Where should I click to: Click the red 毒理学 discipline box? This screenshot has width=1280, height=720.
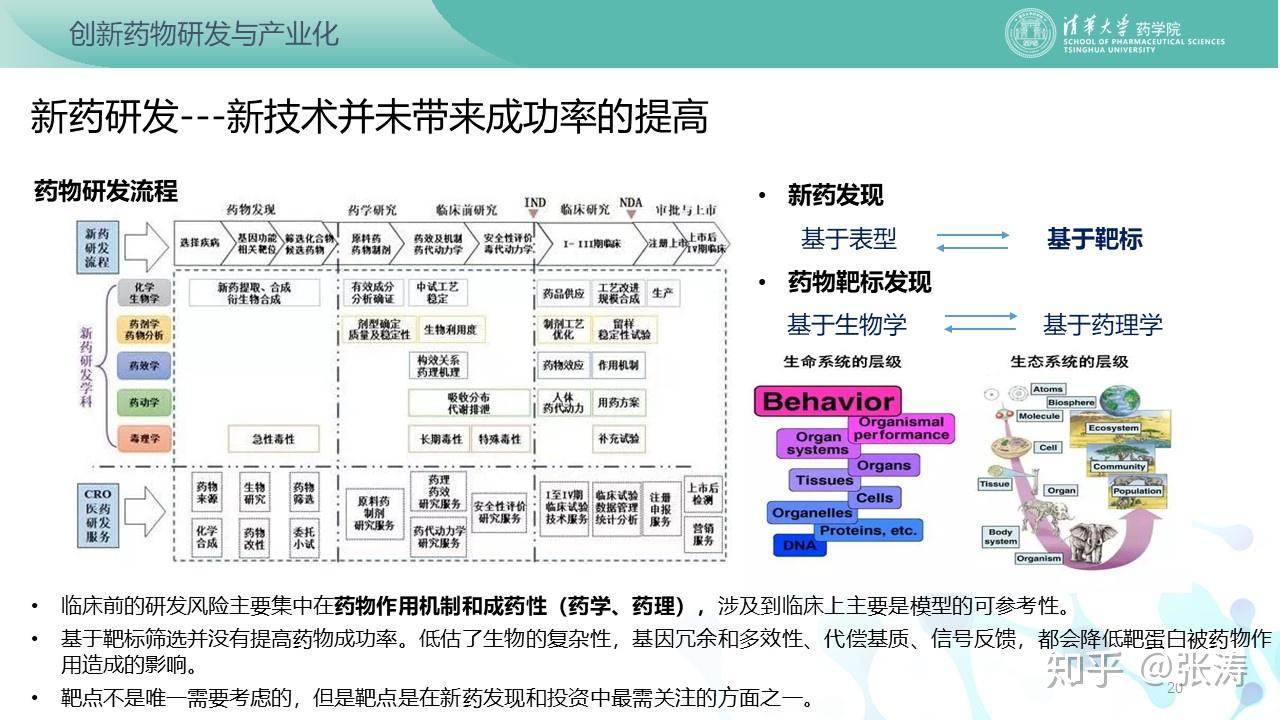point(144,439)
